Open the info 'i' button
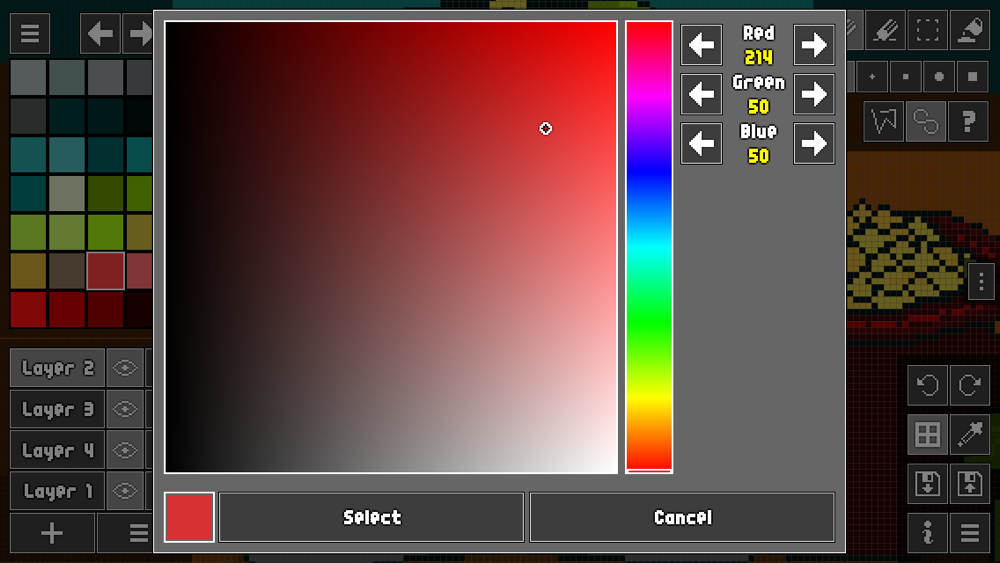 [927, 532]
